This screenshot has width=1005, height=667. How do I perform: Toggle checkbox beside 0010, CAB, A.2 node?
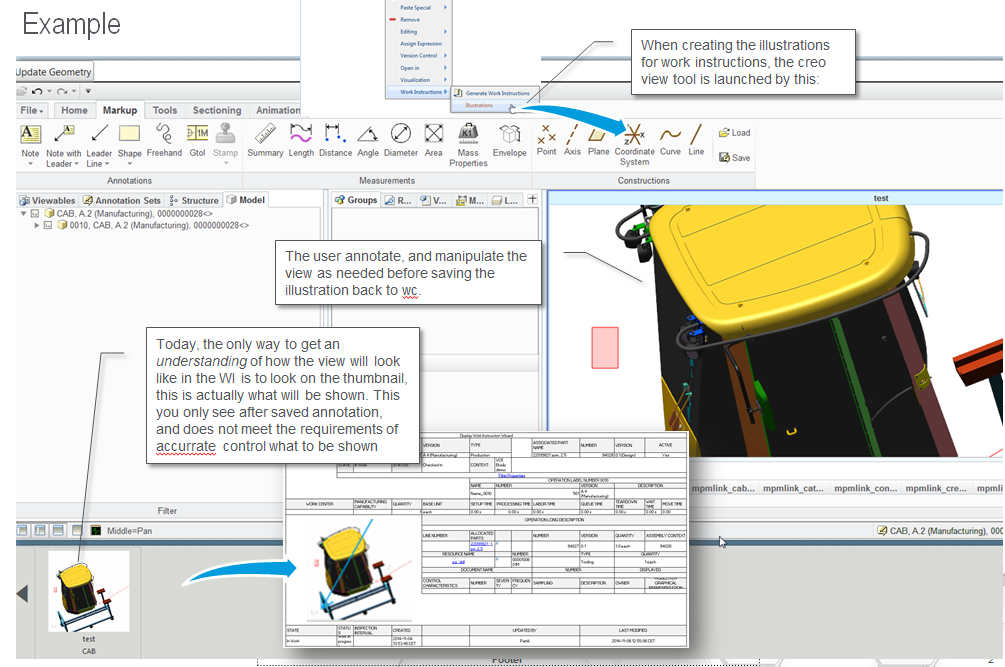click(49, 225)
